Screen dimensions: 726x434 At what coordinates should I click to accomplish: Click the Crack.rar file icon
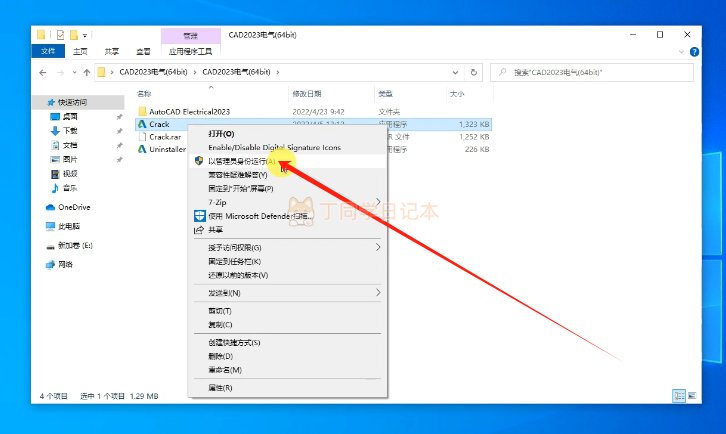pyautogui.click(x=142, y=137)
